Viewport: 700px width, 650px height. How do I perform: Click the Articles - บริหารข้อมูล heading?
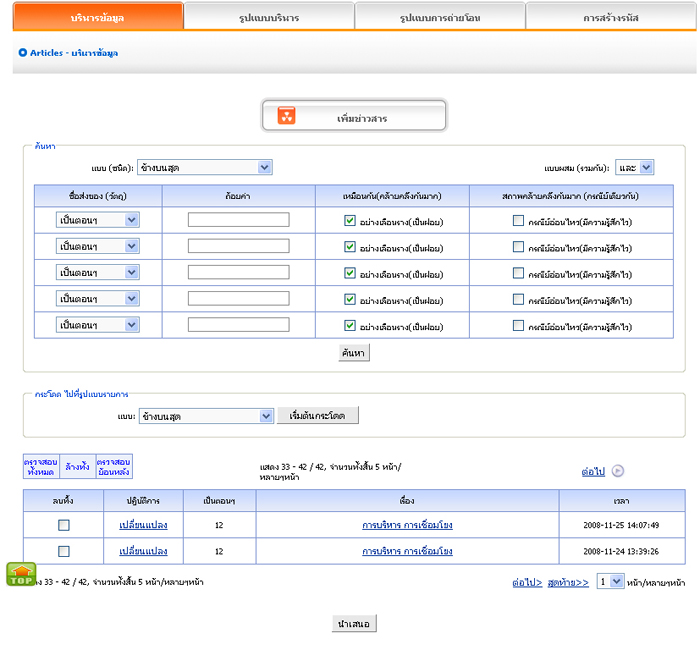coord(74,53)
